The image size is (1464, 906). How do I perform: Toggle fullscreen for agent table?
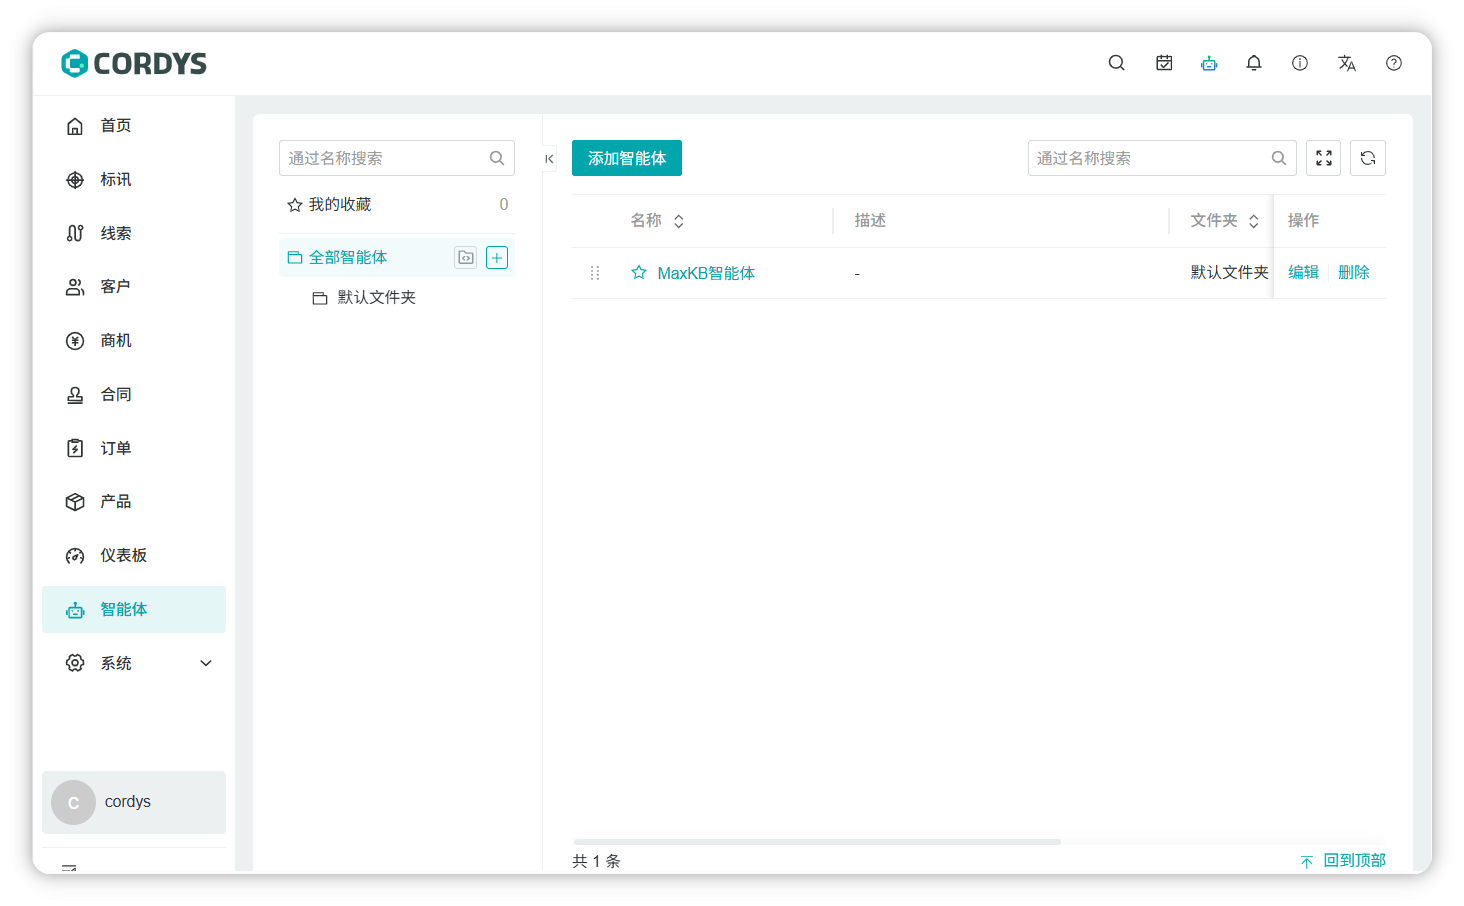click(x=1324, y=158)
